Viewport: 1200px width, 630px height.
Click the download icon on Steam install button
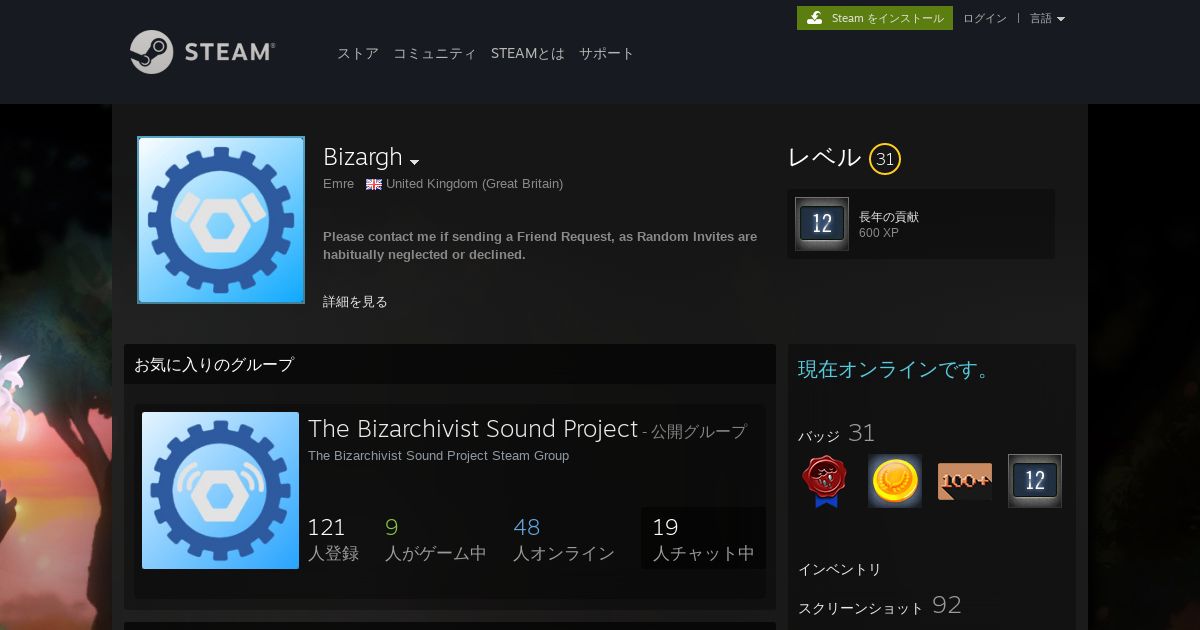click(x=816, y=18)
